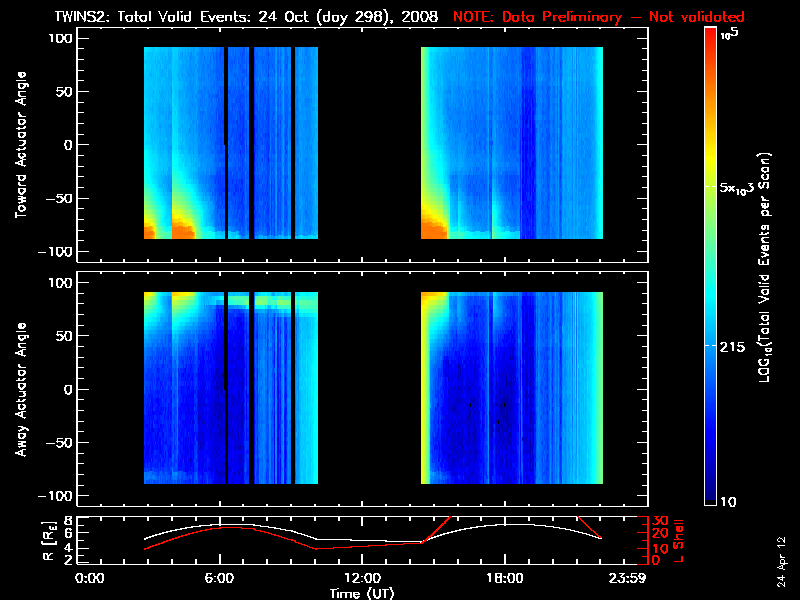Click the '6:00' time tick label
Viewport: 800px width, 600px height.
(220, 579)
